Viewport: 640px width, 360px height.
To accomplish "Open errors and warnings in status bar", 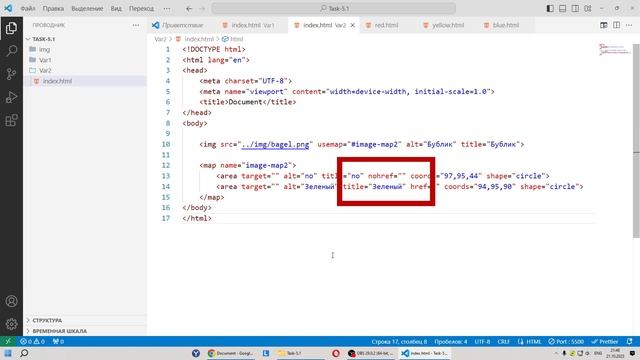I will pos(32,341).
